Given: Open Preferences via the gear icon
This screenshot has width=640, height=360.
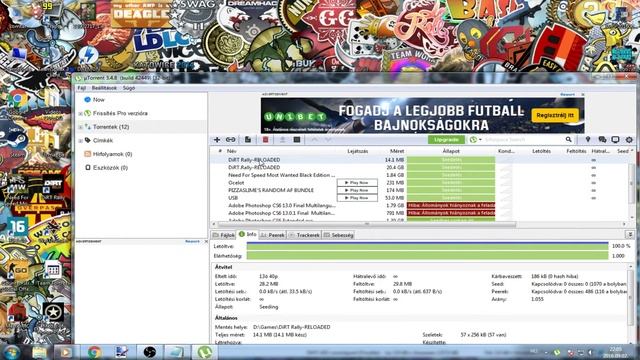Looking at the screenshot, I should point(629,140).
